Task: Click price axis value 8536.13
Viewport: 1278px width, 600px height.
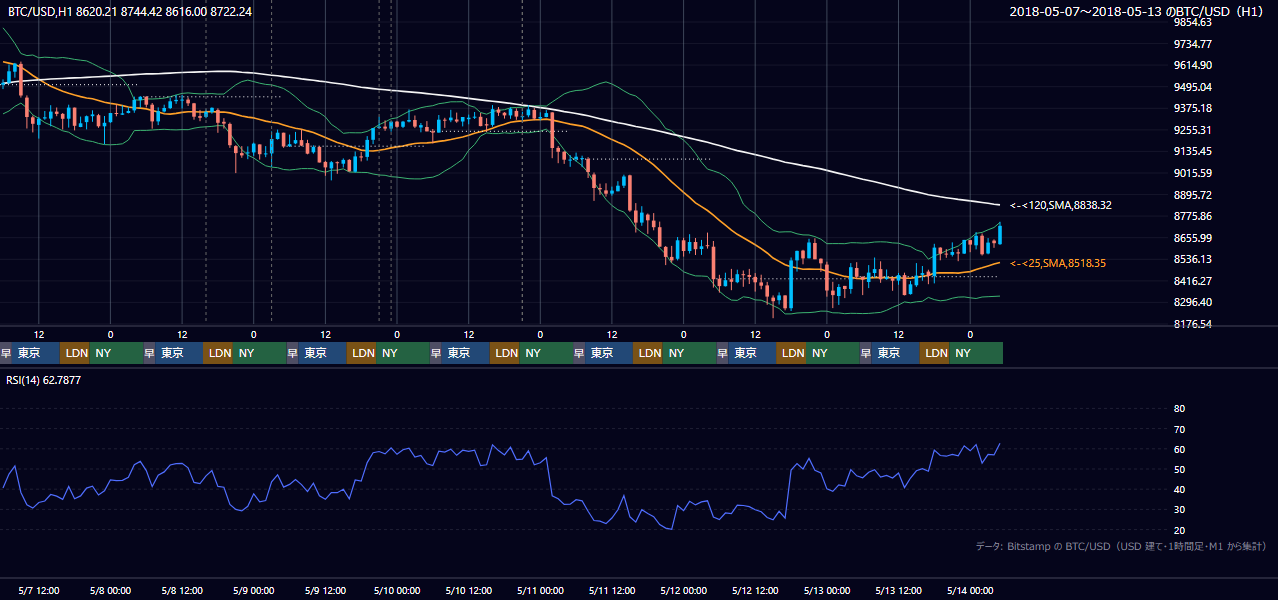Action: point(1192,259)
